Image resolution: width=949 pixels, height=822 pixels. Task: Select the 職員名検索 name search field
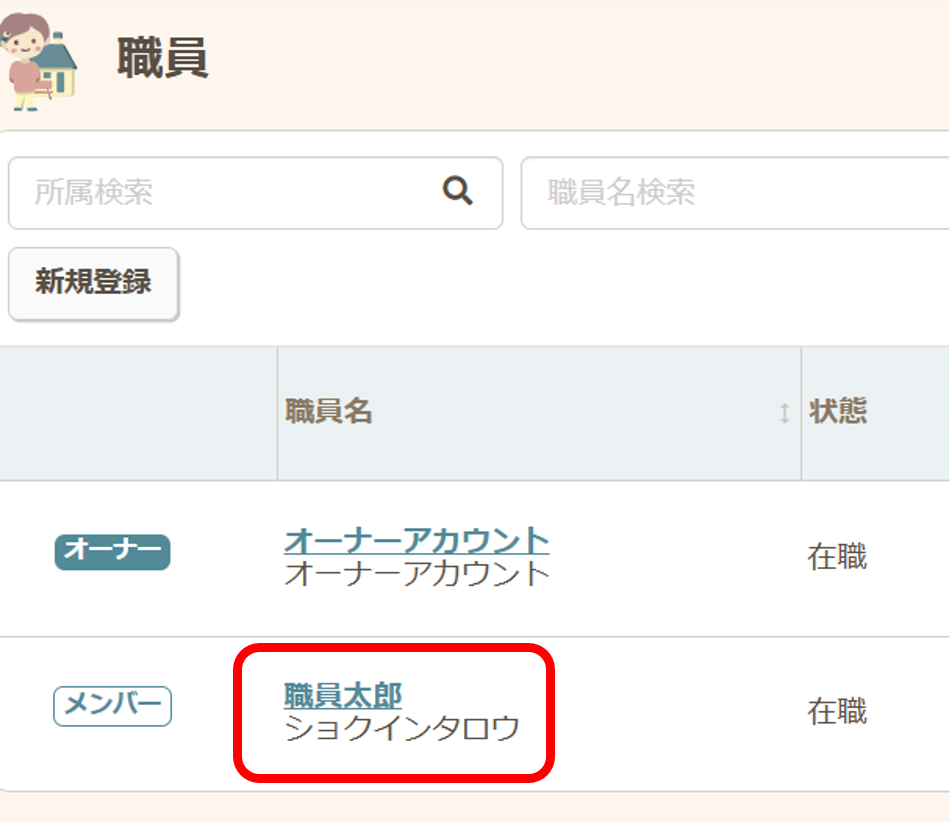pos(700,194)
